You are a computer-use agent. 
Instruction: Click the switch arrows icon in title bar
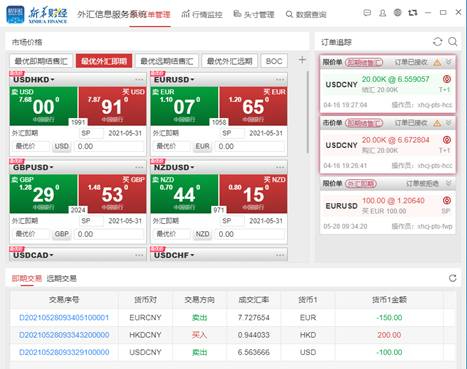coord(413,13)
